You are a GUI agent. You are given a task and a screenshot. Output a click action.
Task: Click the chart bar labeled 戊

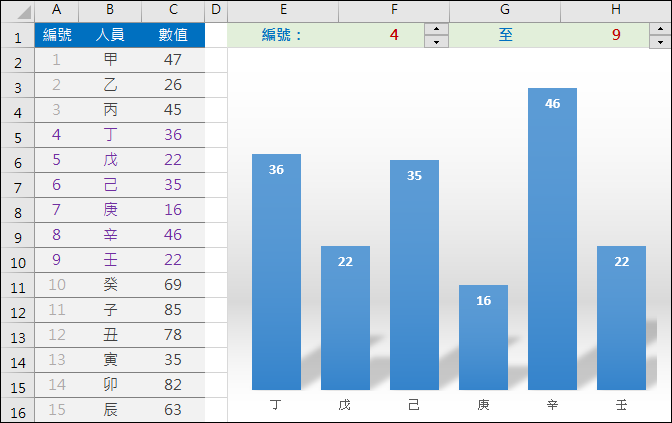tap(345, 318)
